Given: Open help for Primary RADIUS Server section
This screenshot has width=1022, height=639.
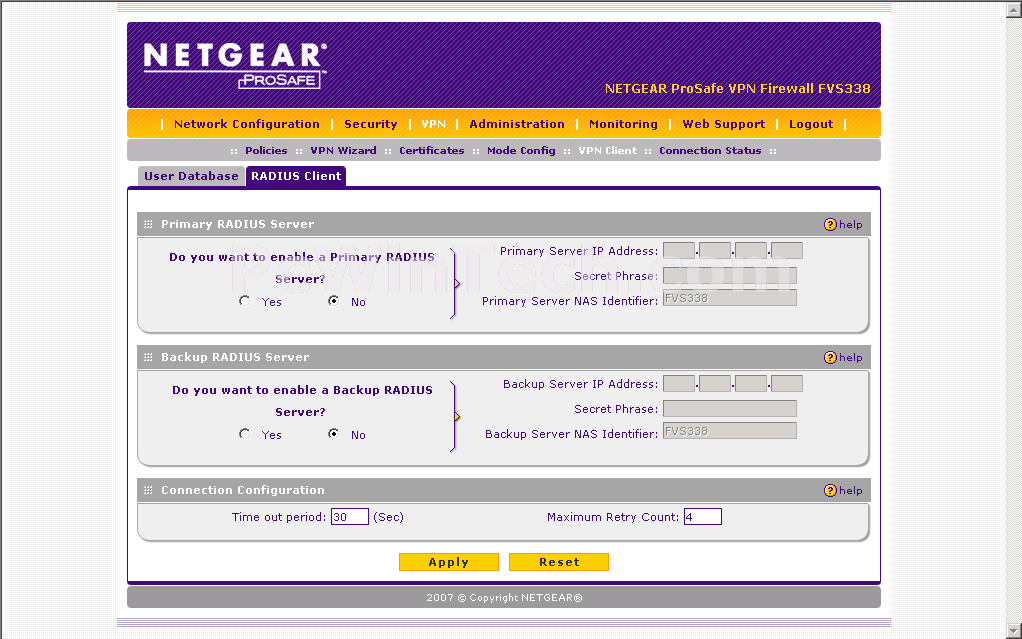Looking at the screenshot, I should 843,224.
